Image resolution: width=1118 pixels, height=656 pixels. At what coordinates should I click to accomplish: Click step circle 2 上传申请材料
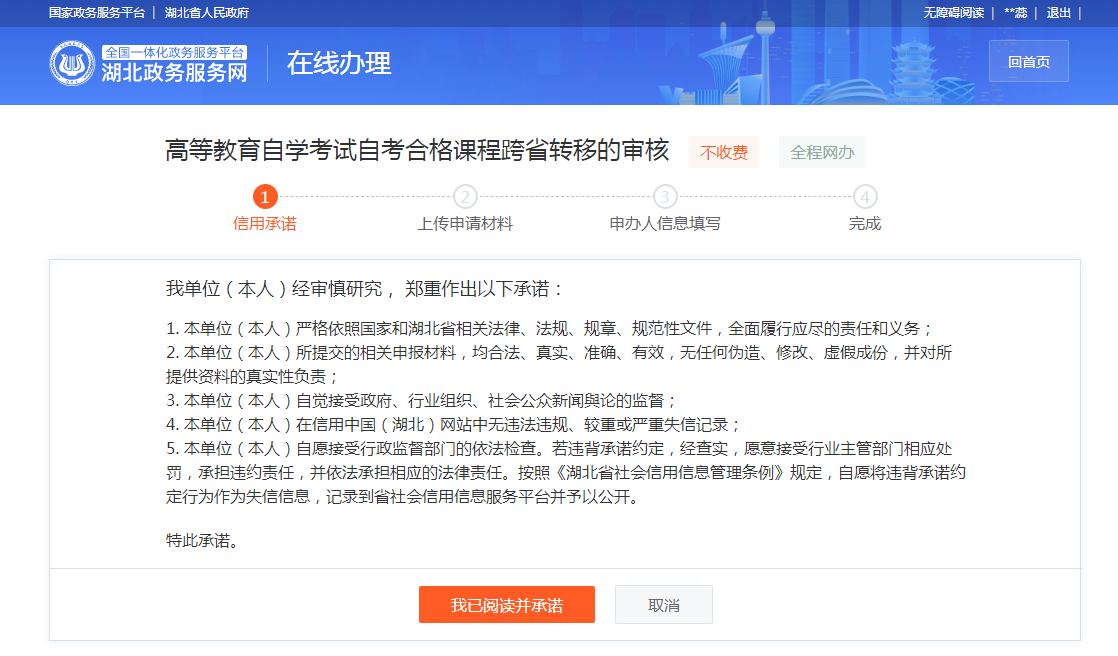click(463, 197)
